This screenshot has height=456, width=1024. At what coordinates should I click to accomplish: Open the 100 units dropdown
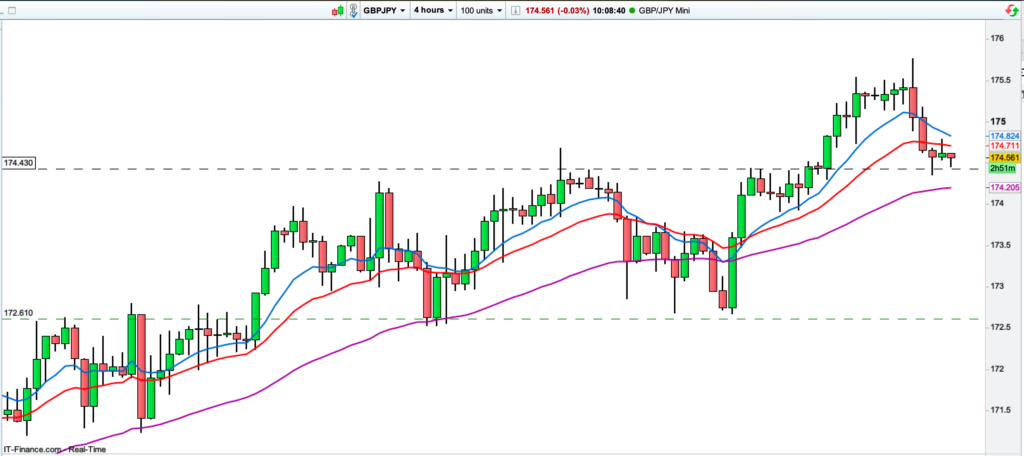point(481,10)
